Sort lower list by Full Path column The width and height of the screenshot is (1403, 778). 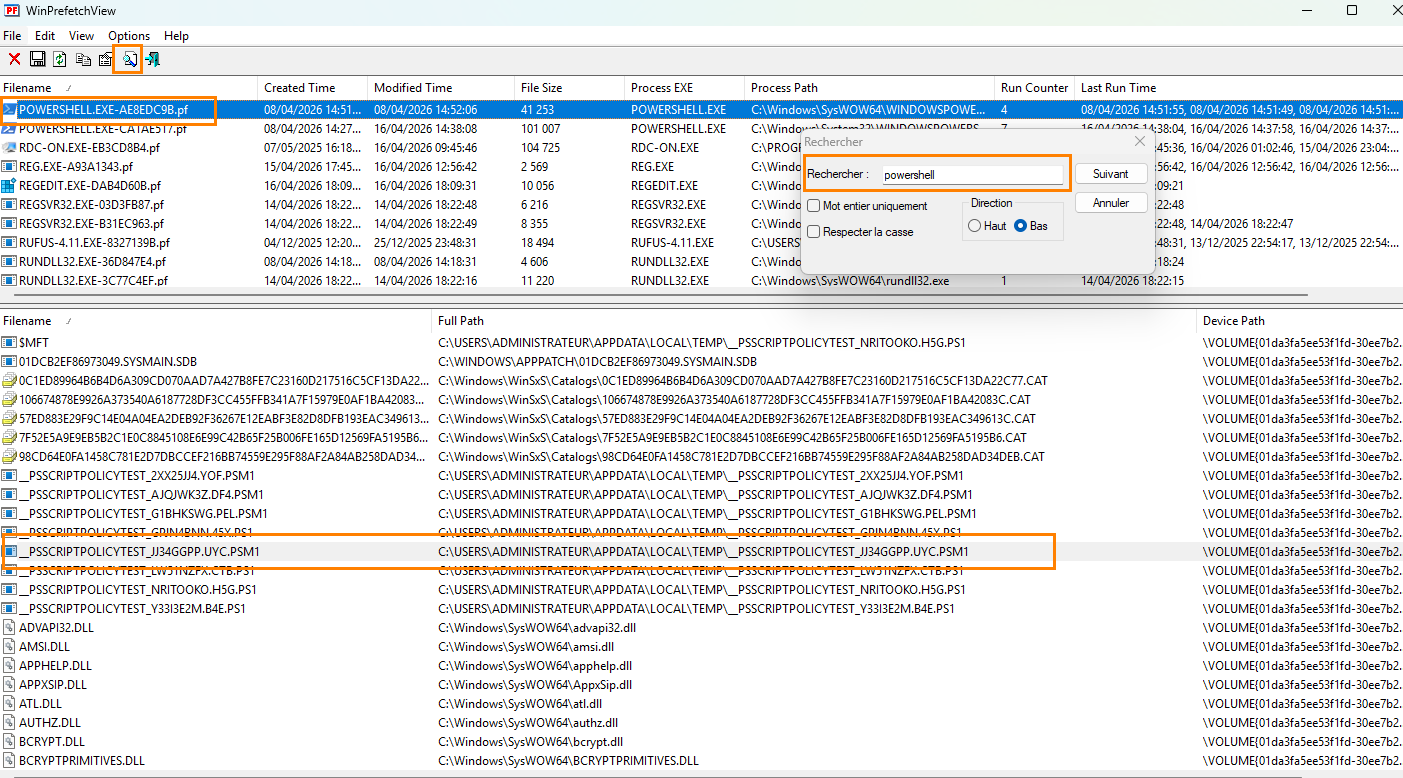click(815, 321)
